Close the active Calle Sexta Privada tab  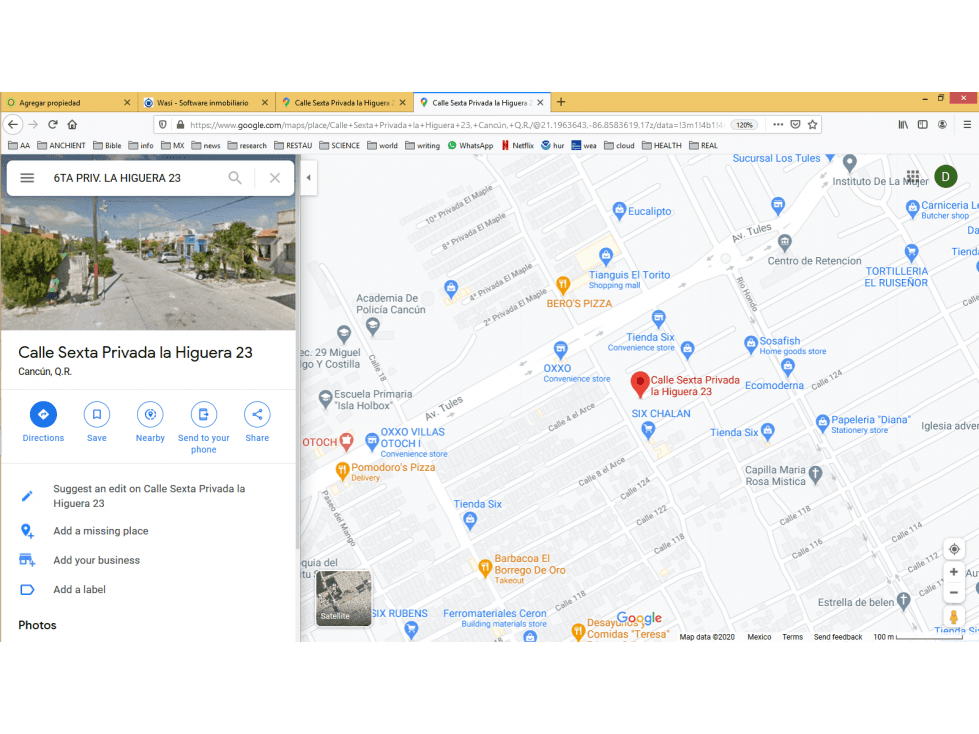point(540,102)
